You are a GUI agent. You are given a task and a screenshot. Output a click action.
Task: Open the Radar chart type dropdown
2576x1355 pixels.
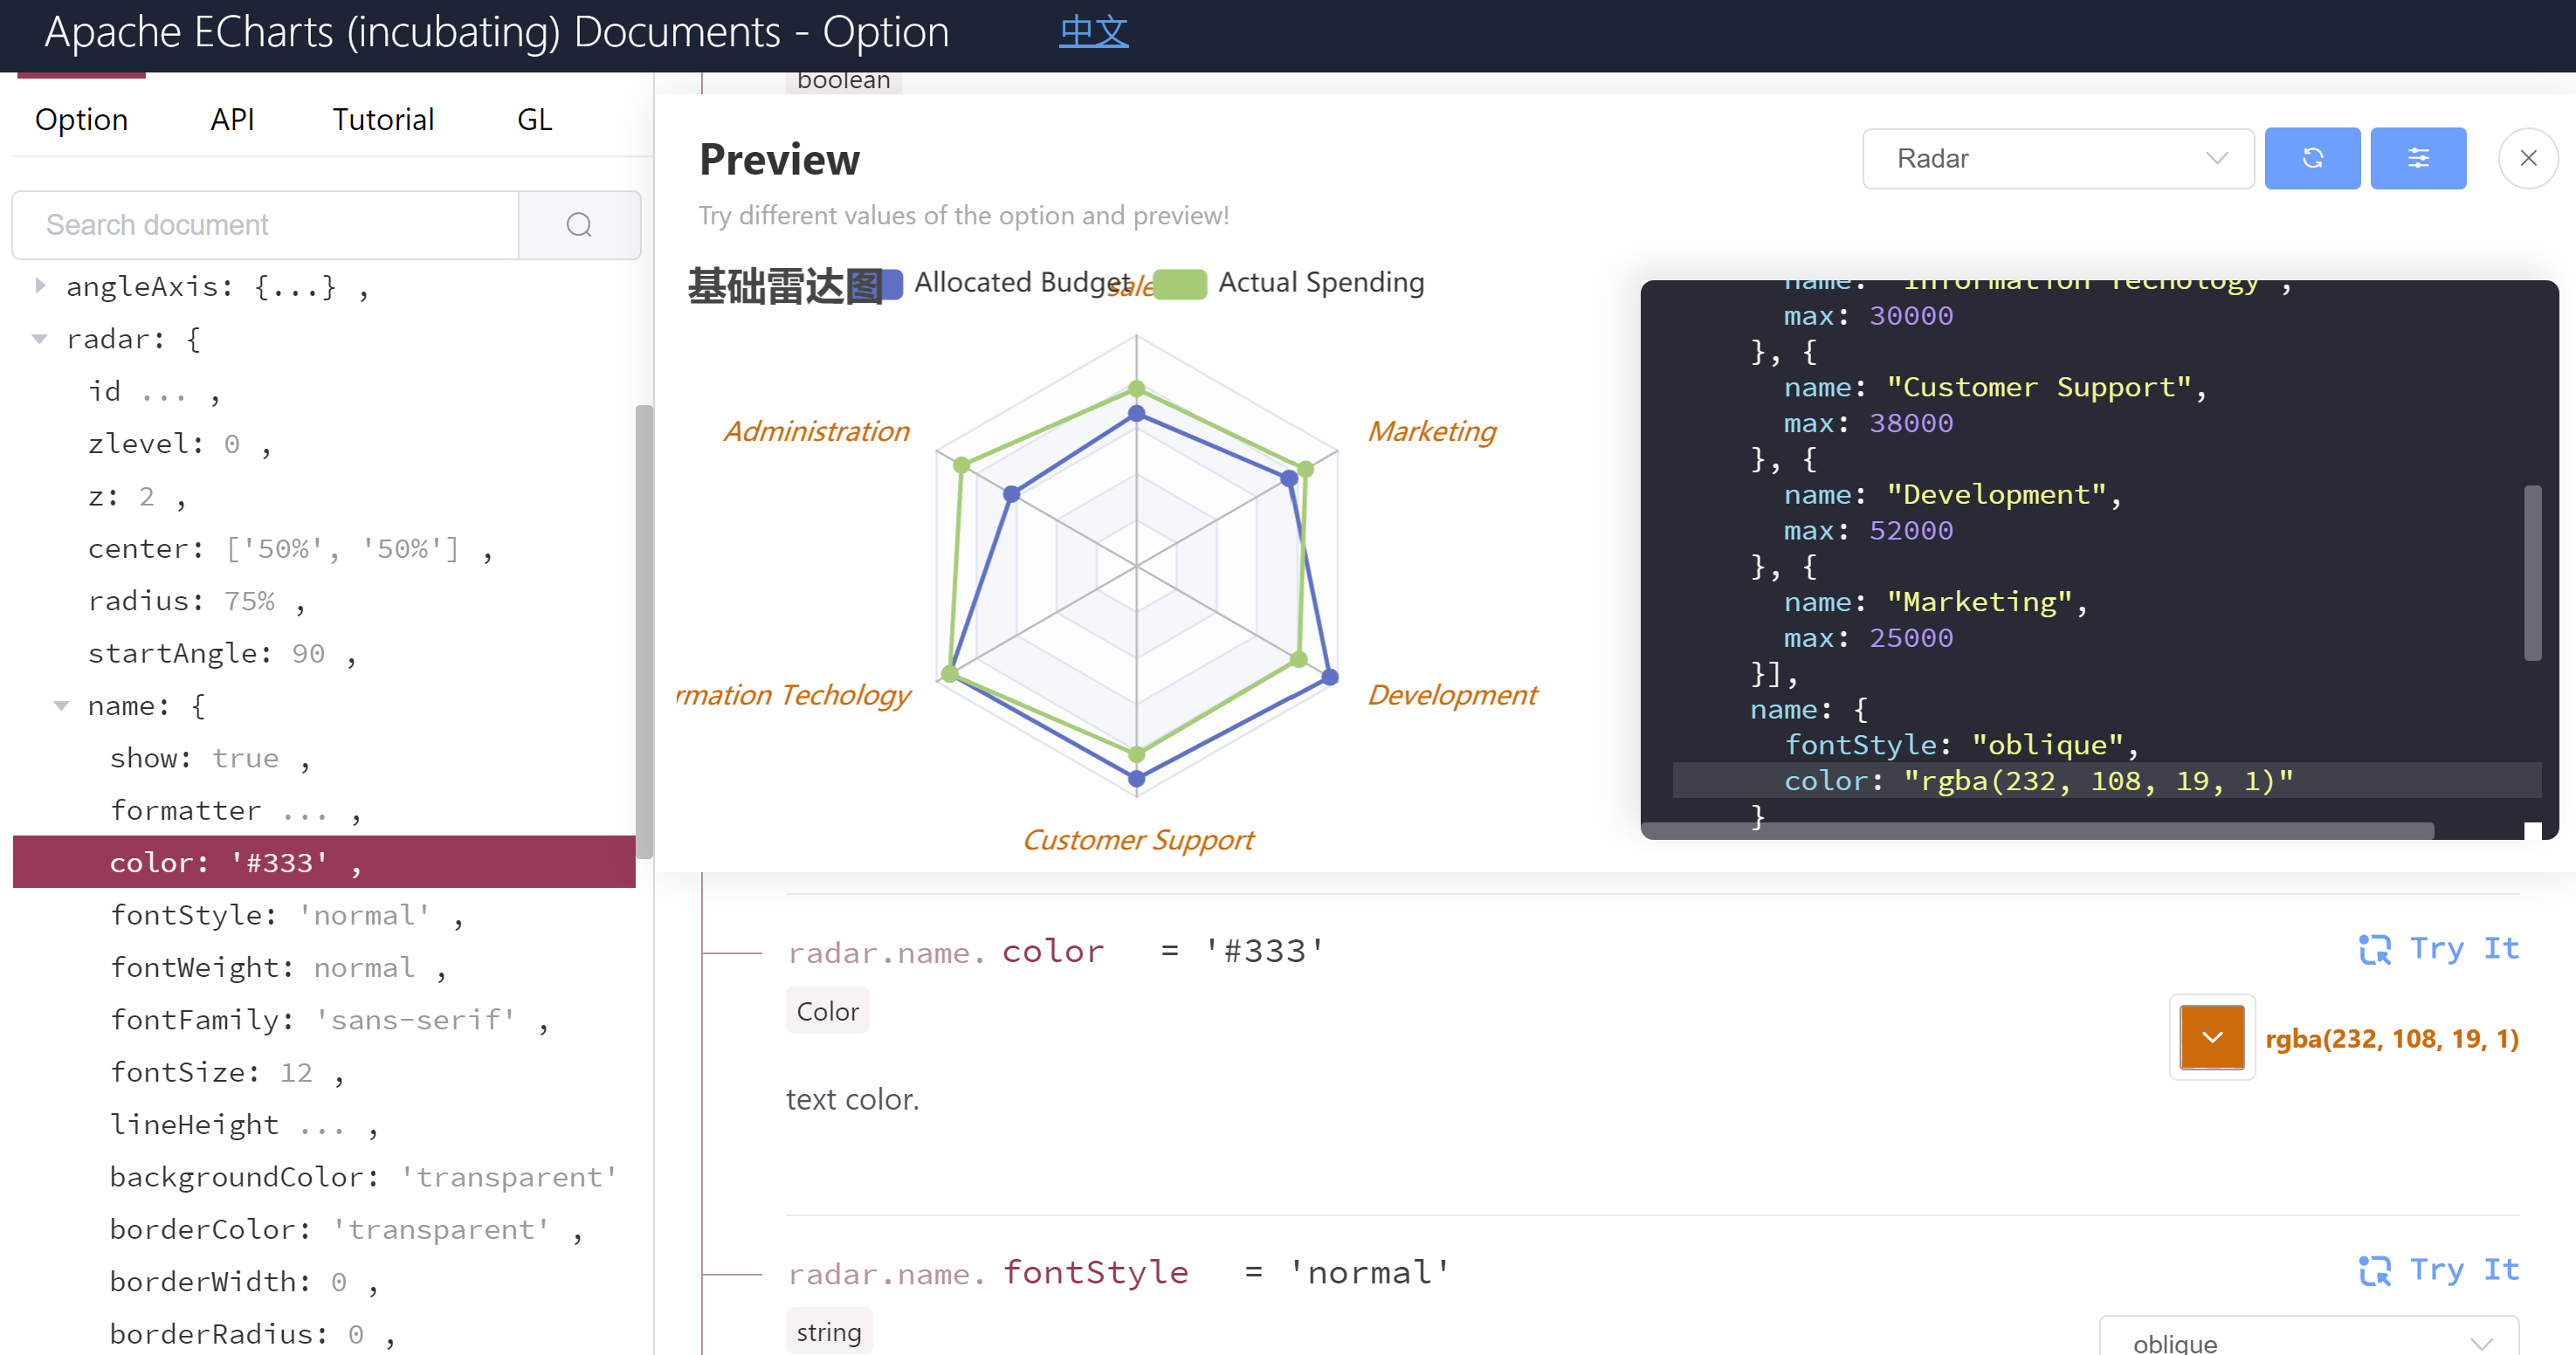2056,158
